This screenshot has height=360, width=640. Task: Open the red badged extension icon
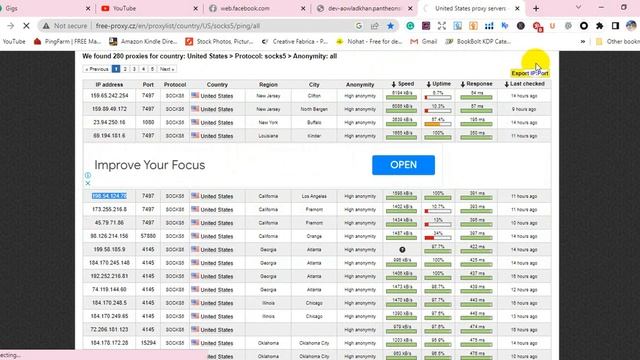click(x=537, y=26)
